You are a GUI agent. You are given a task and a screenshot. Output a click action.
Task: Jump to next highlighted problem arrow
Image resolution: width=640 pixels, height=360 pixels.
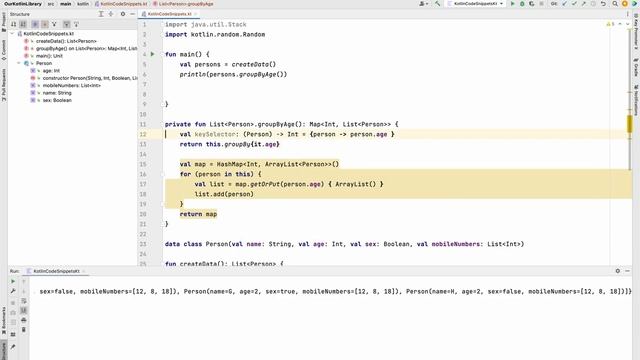628,24
